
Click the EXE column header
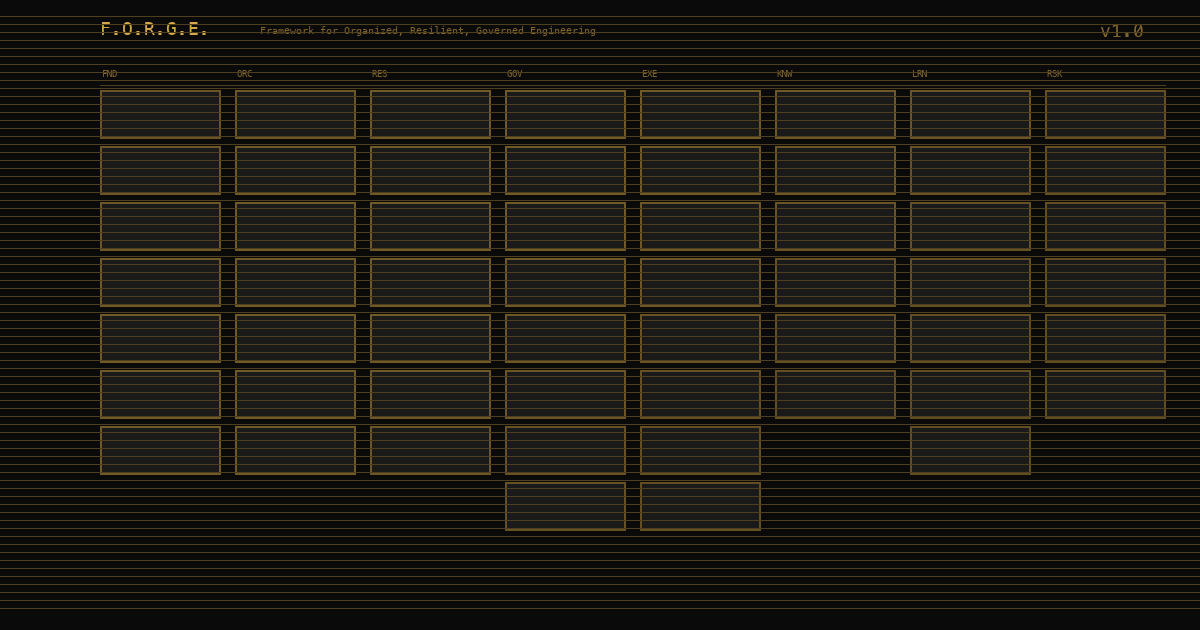coord(648,73)
